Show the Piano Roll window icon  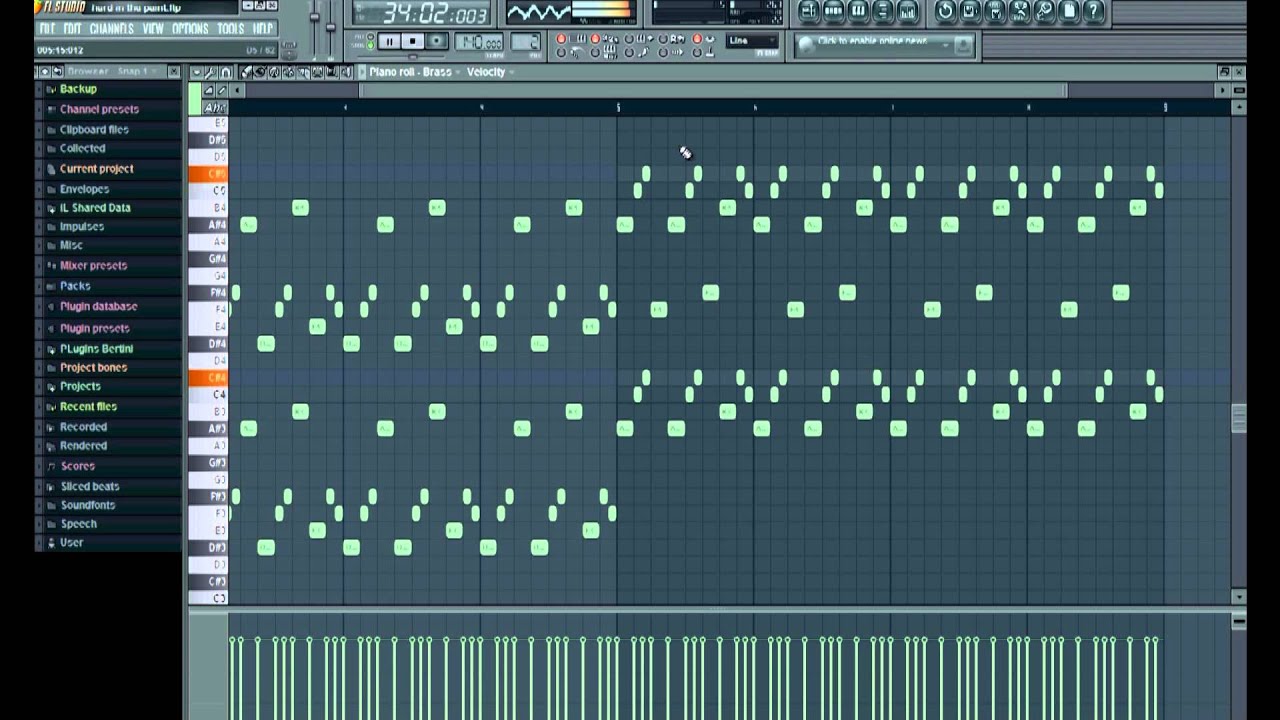coord(858,12)
